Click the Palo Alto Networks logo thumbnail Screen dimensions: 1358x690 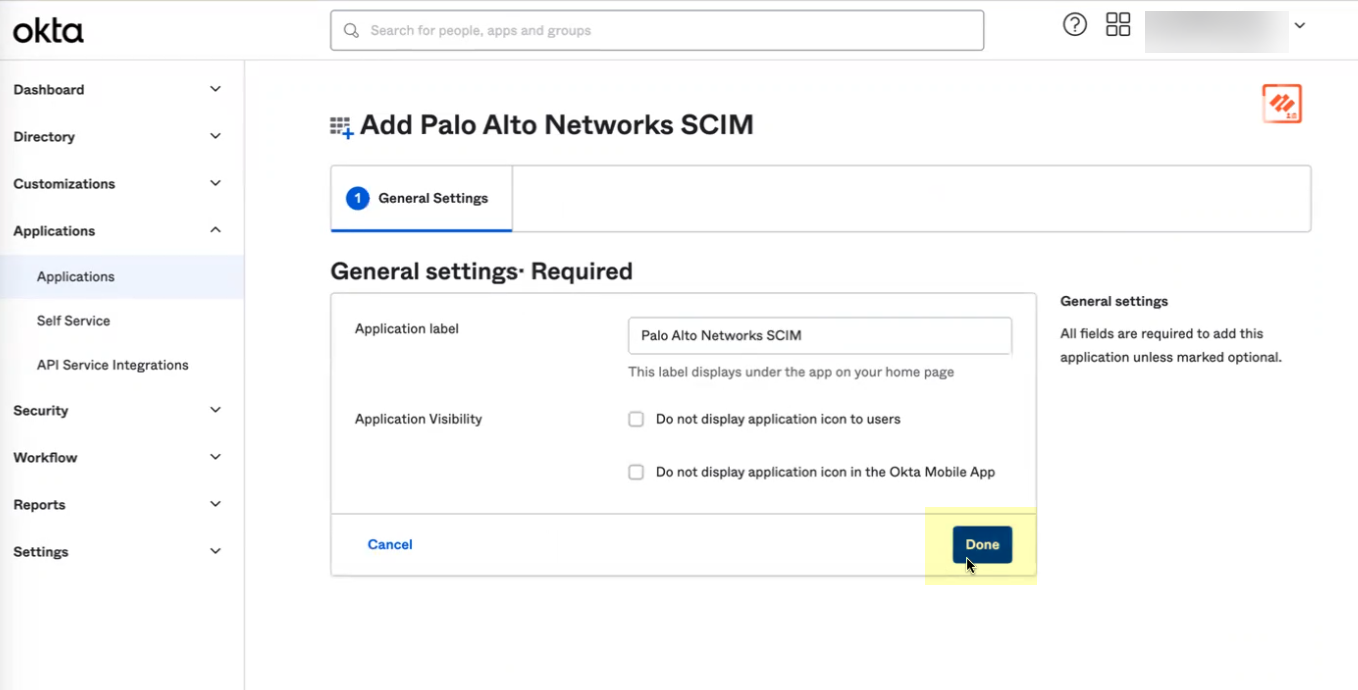(x=1283, y=103)
